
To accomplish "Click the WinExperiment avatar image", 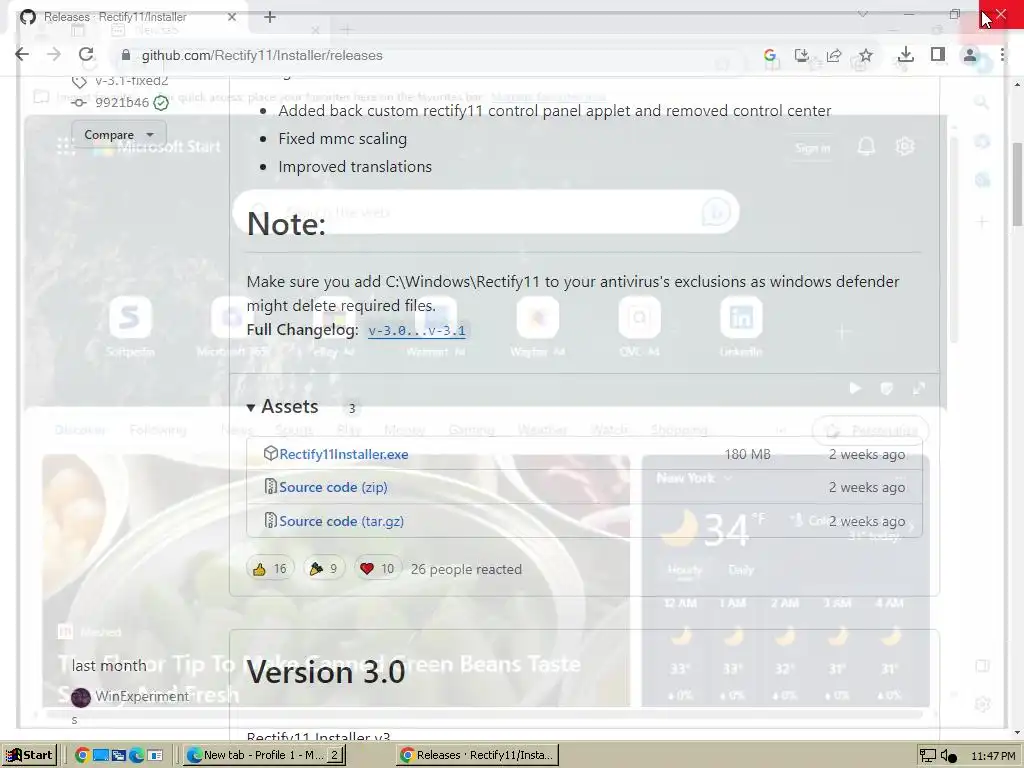I will [81, 697].
